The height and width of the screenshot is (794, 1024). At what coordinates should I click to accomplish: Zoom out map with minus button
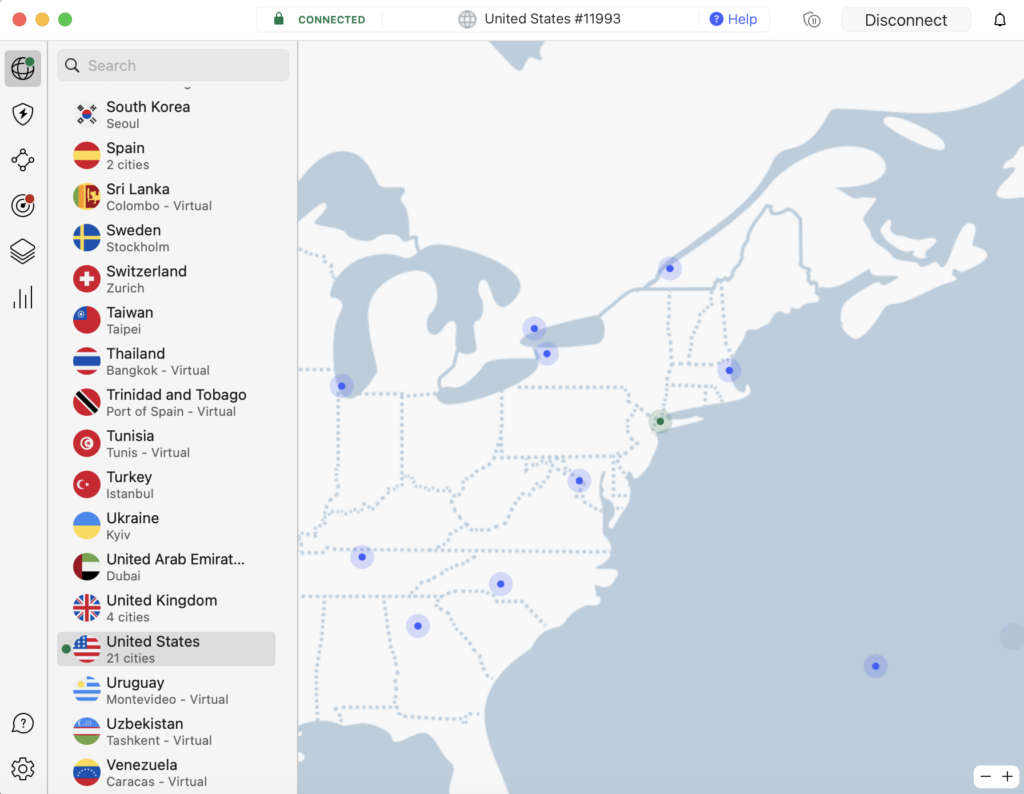pyautogui.click(x=985, y=776)
